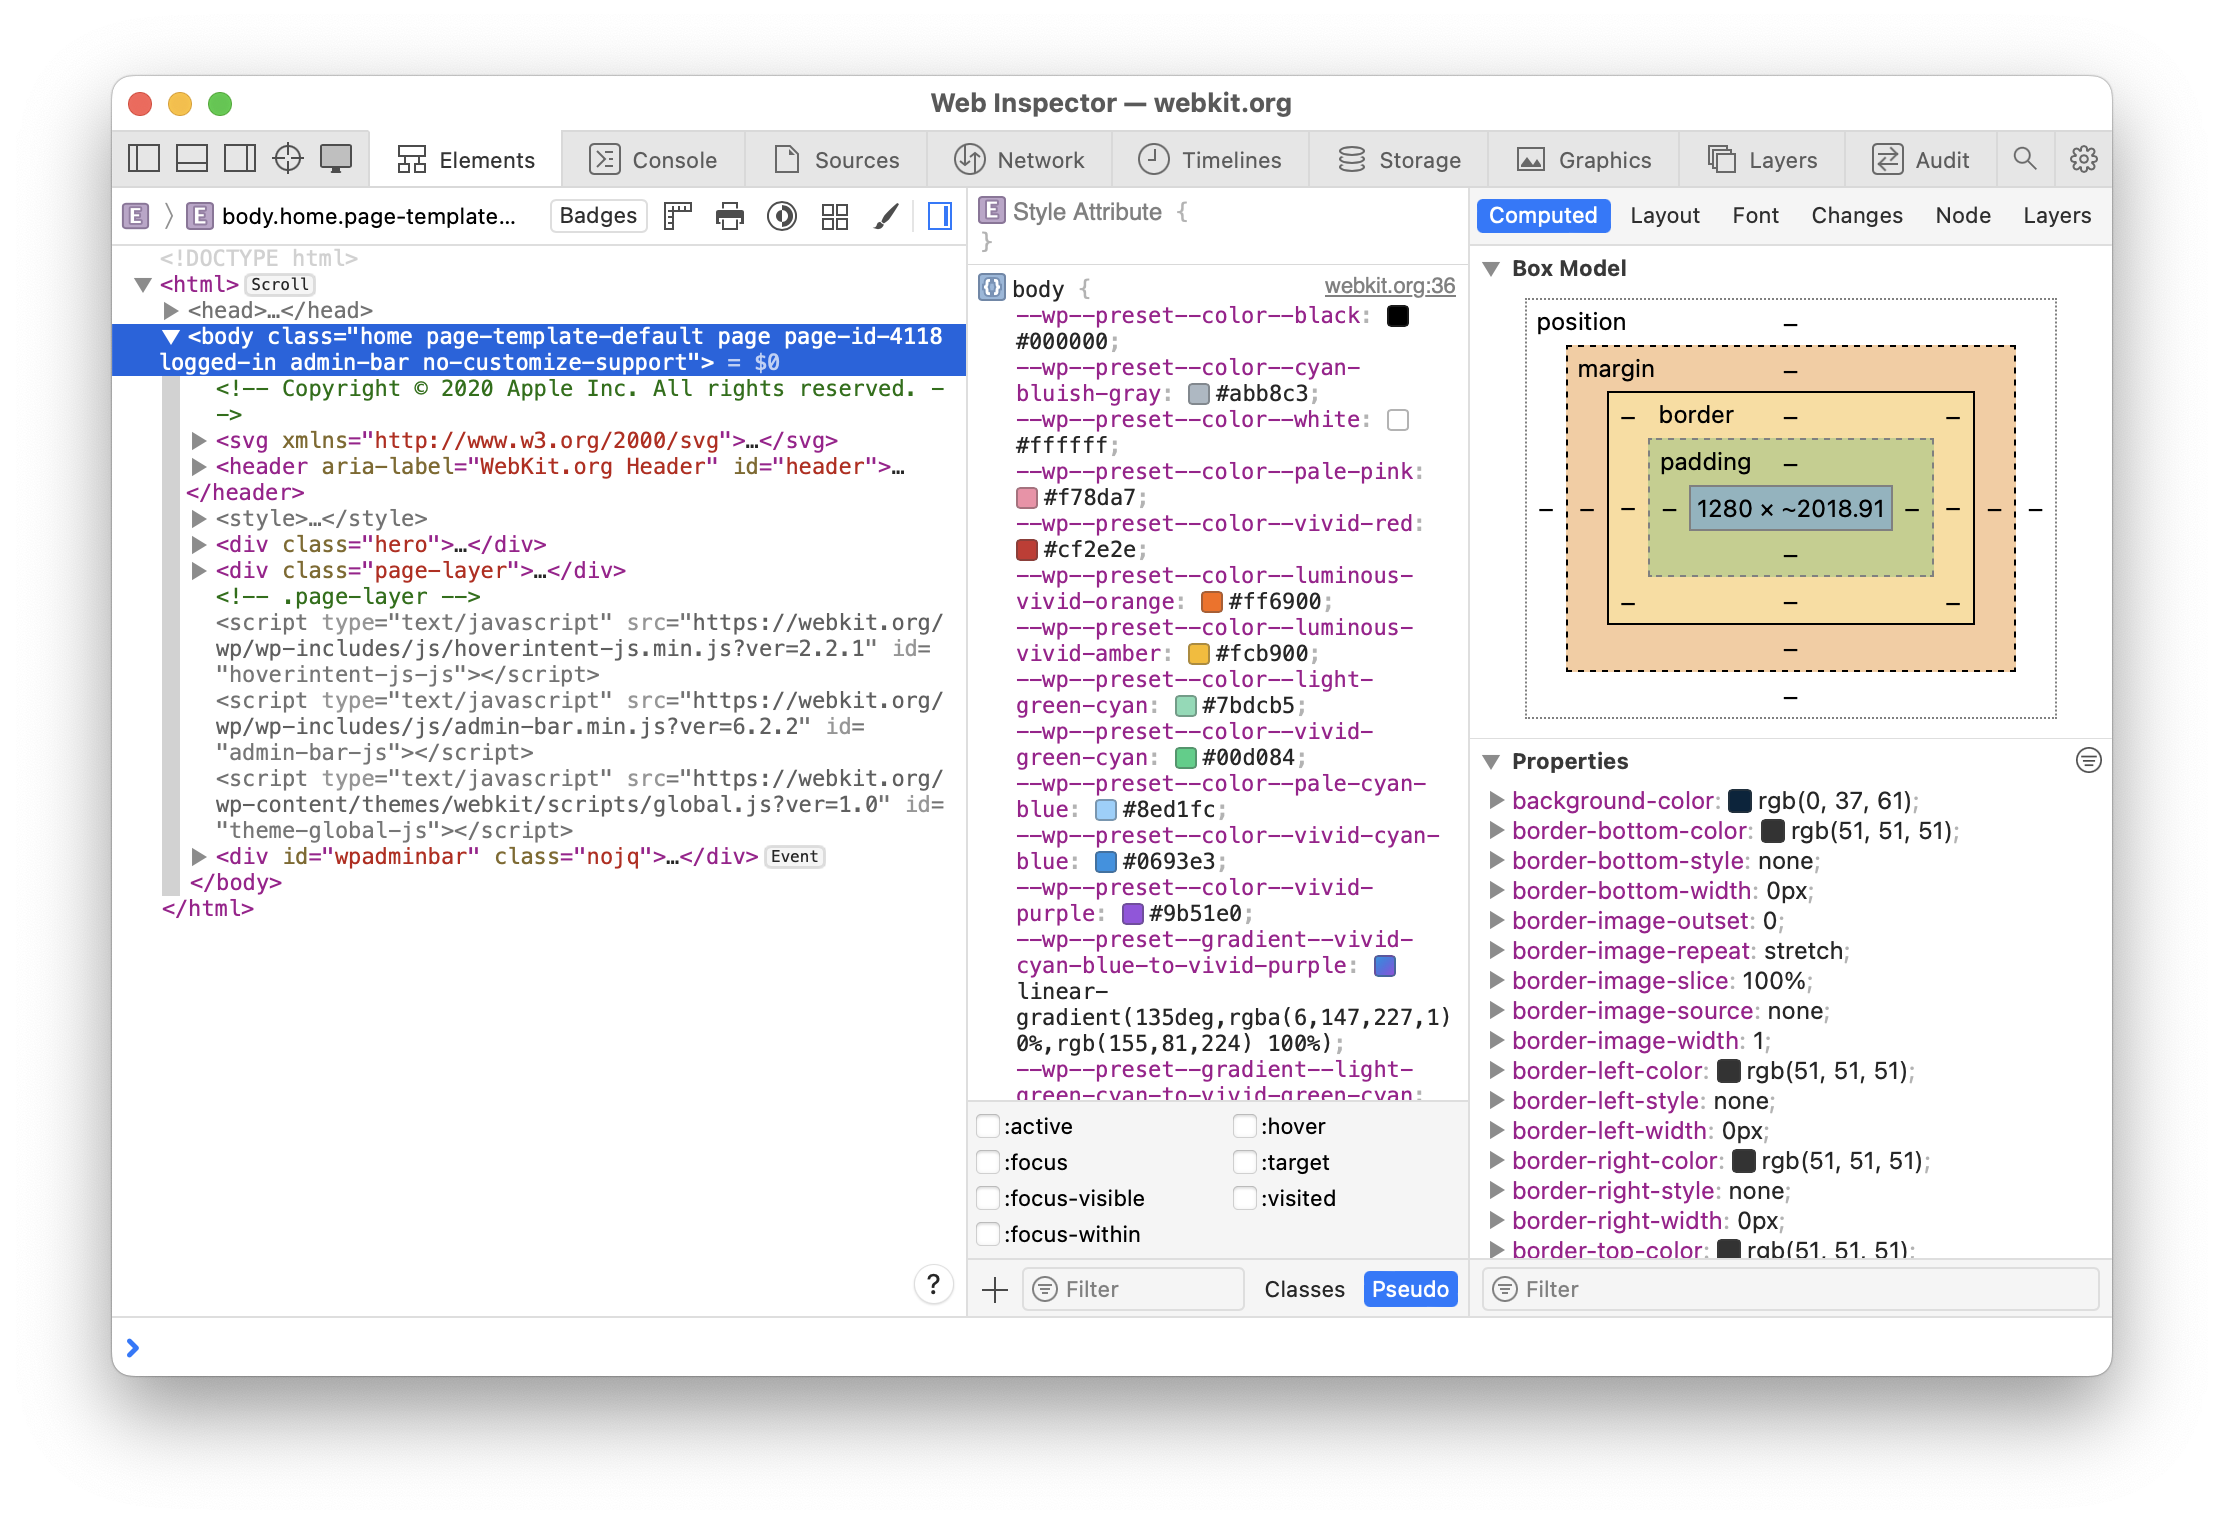Image resolution: width=2224 pixels, height=1524 pixels.
Task: Click the search magnifier icon
Action: point(2025,159)
